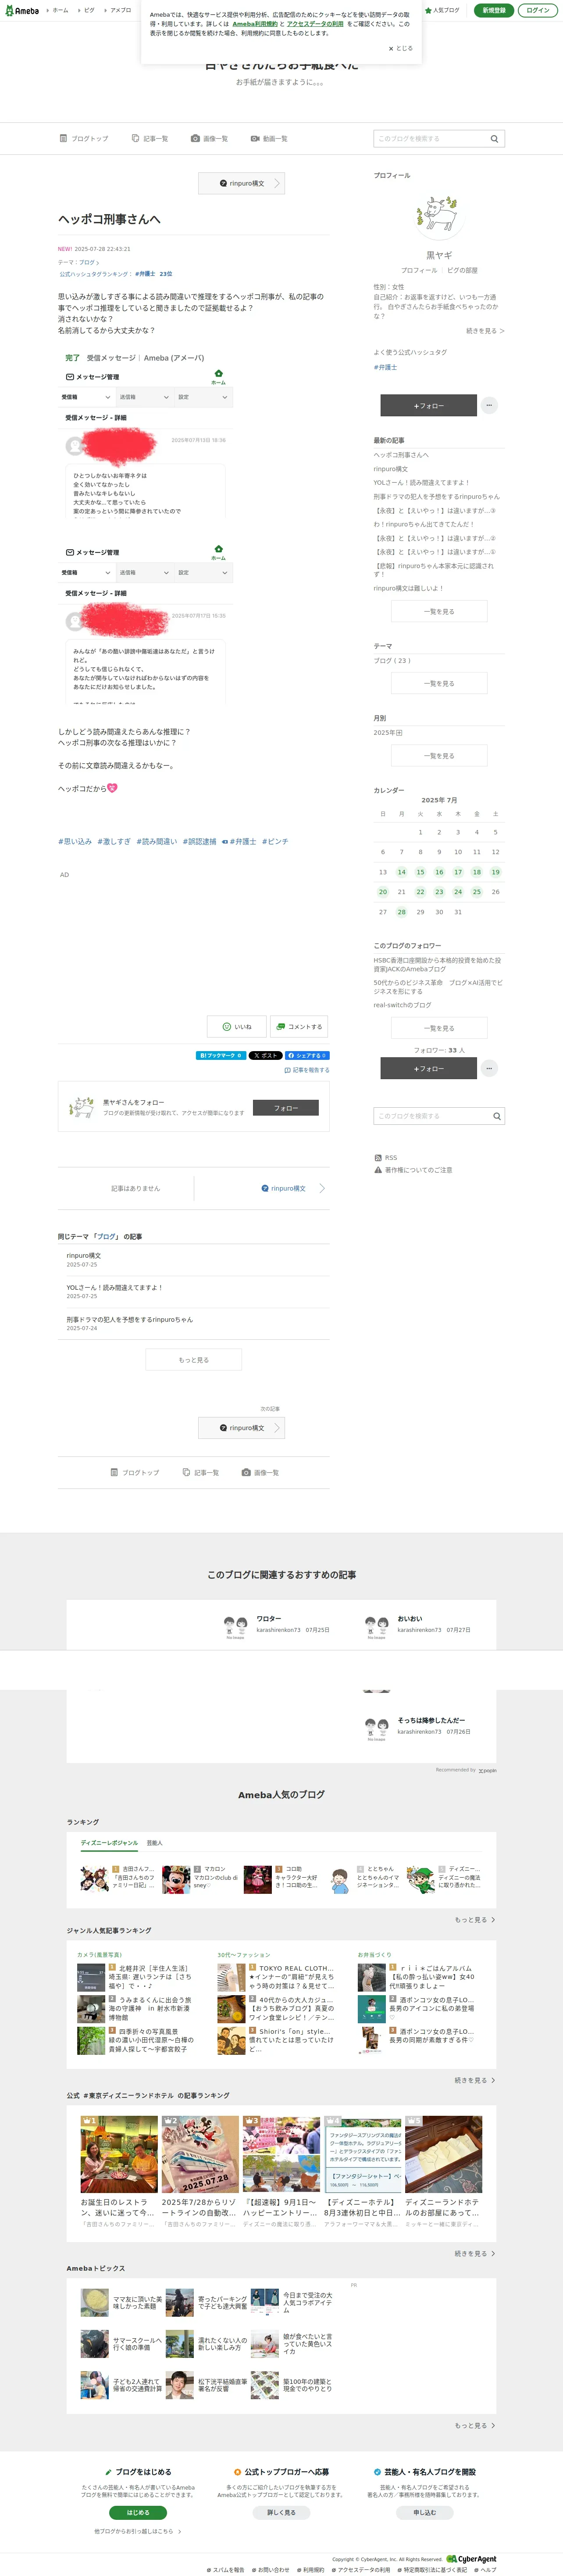This screenshot has width=563, height=2576.
Task: Click the #弁護士 hashtag in the sidebar
Action: coord(385,367)
